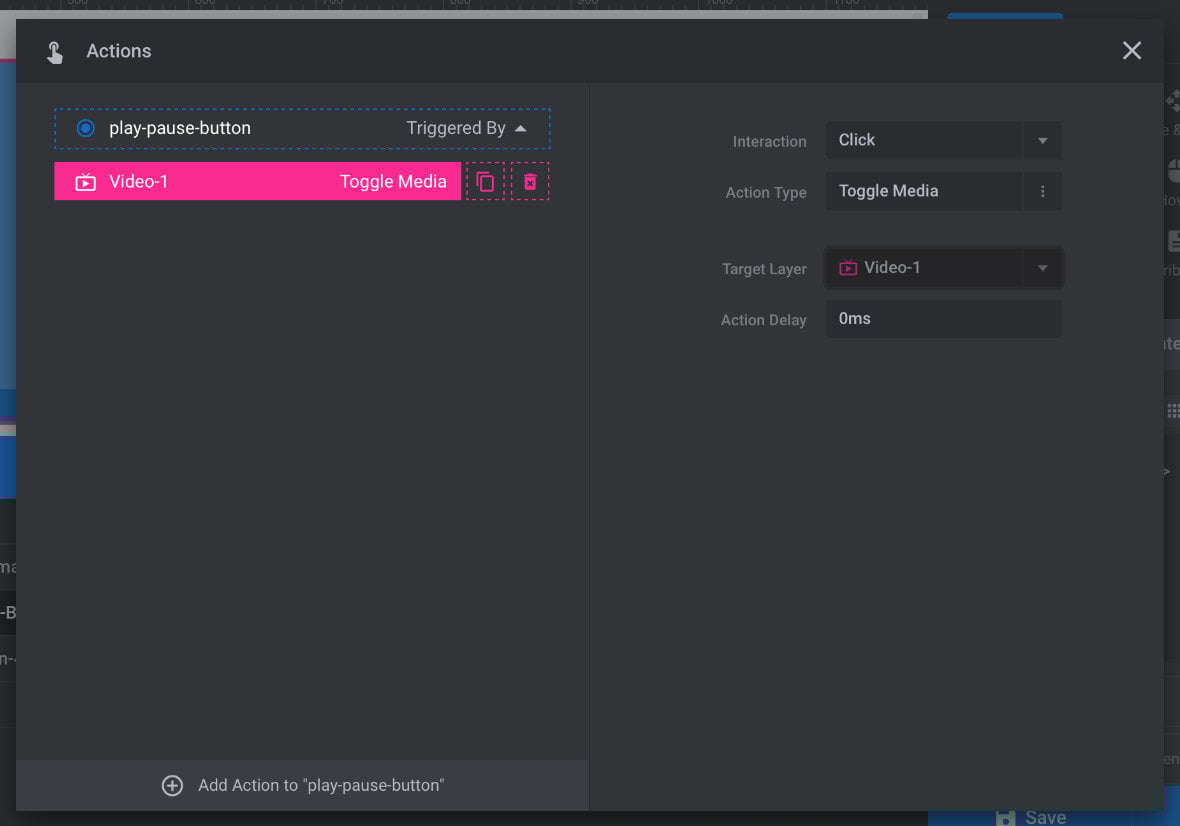Open the Target Layer dropdown Video-1

pyautogui.click(x=944, y=268)
